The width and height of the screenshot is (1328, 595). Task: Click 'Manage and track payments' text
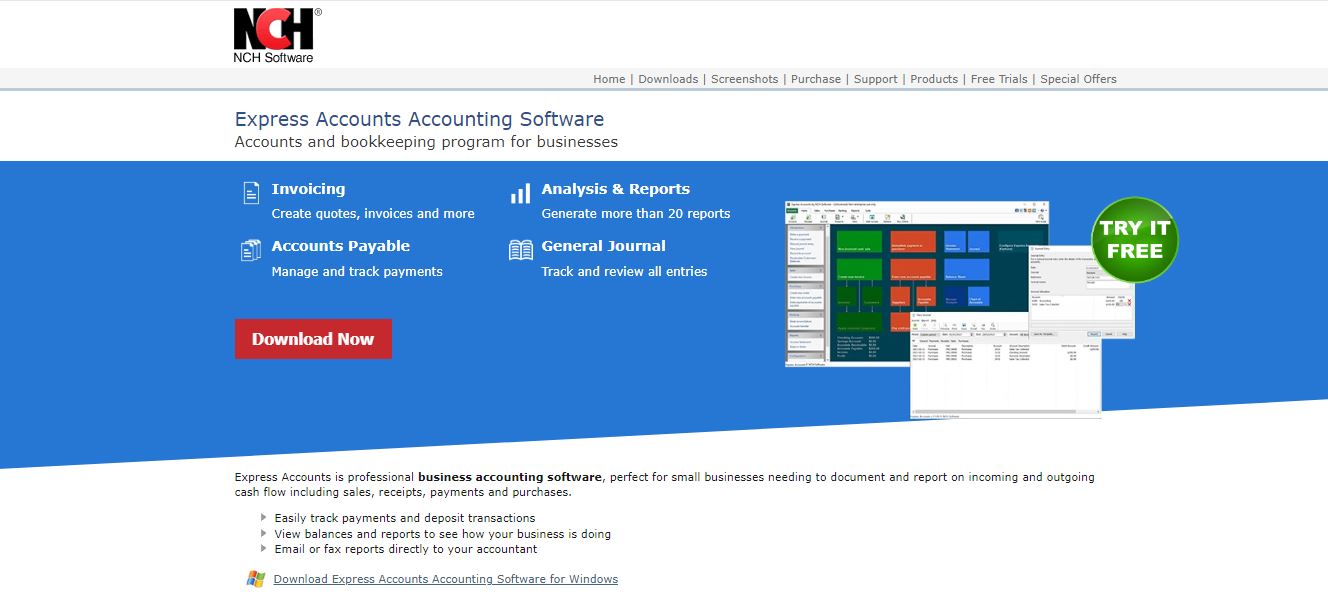(357, 272)
